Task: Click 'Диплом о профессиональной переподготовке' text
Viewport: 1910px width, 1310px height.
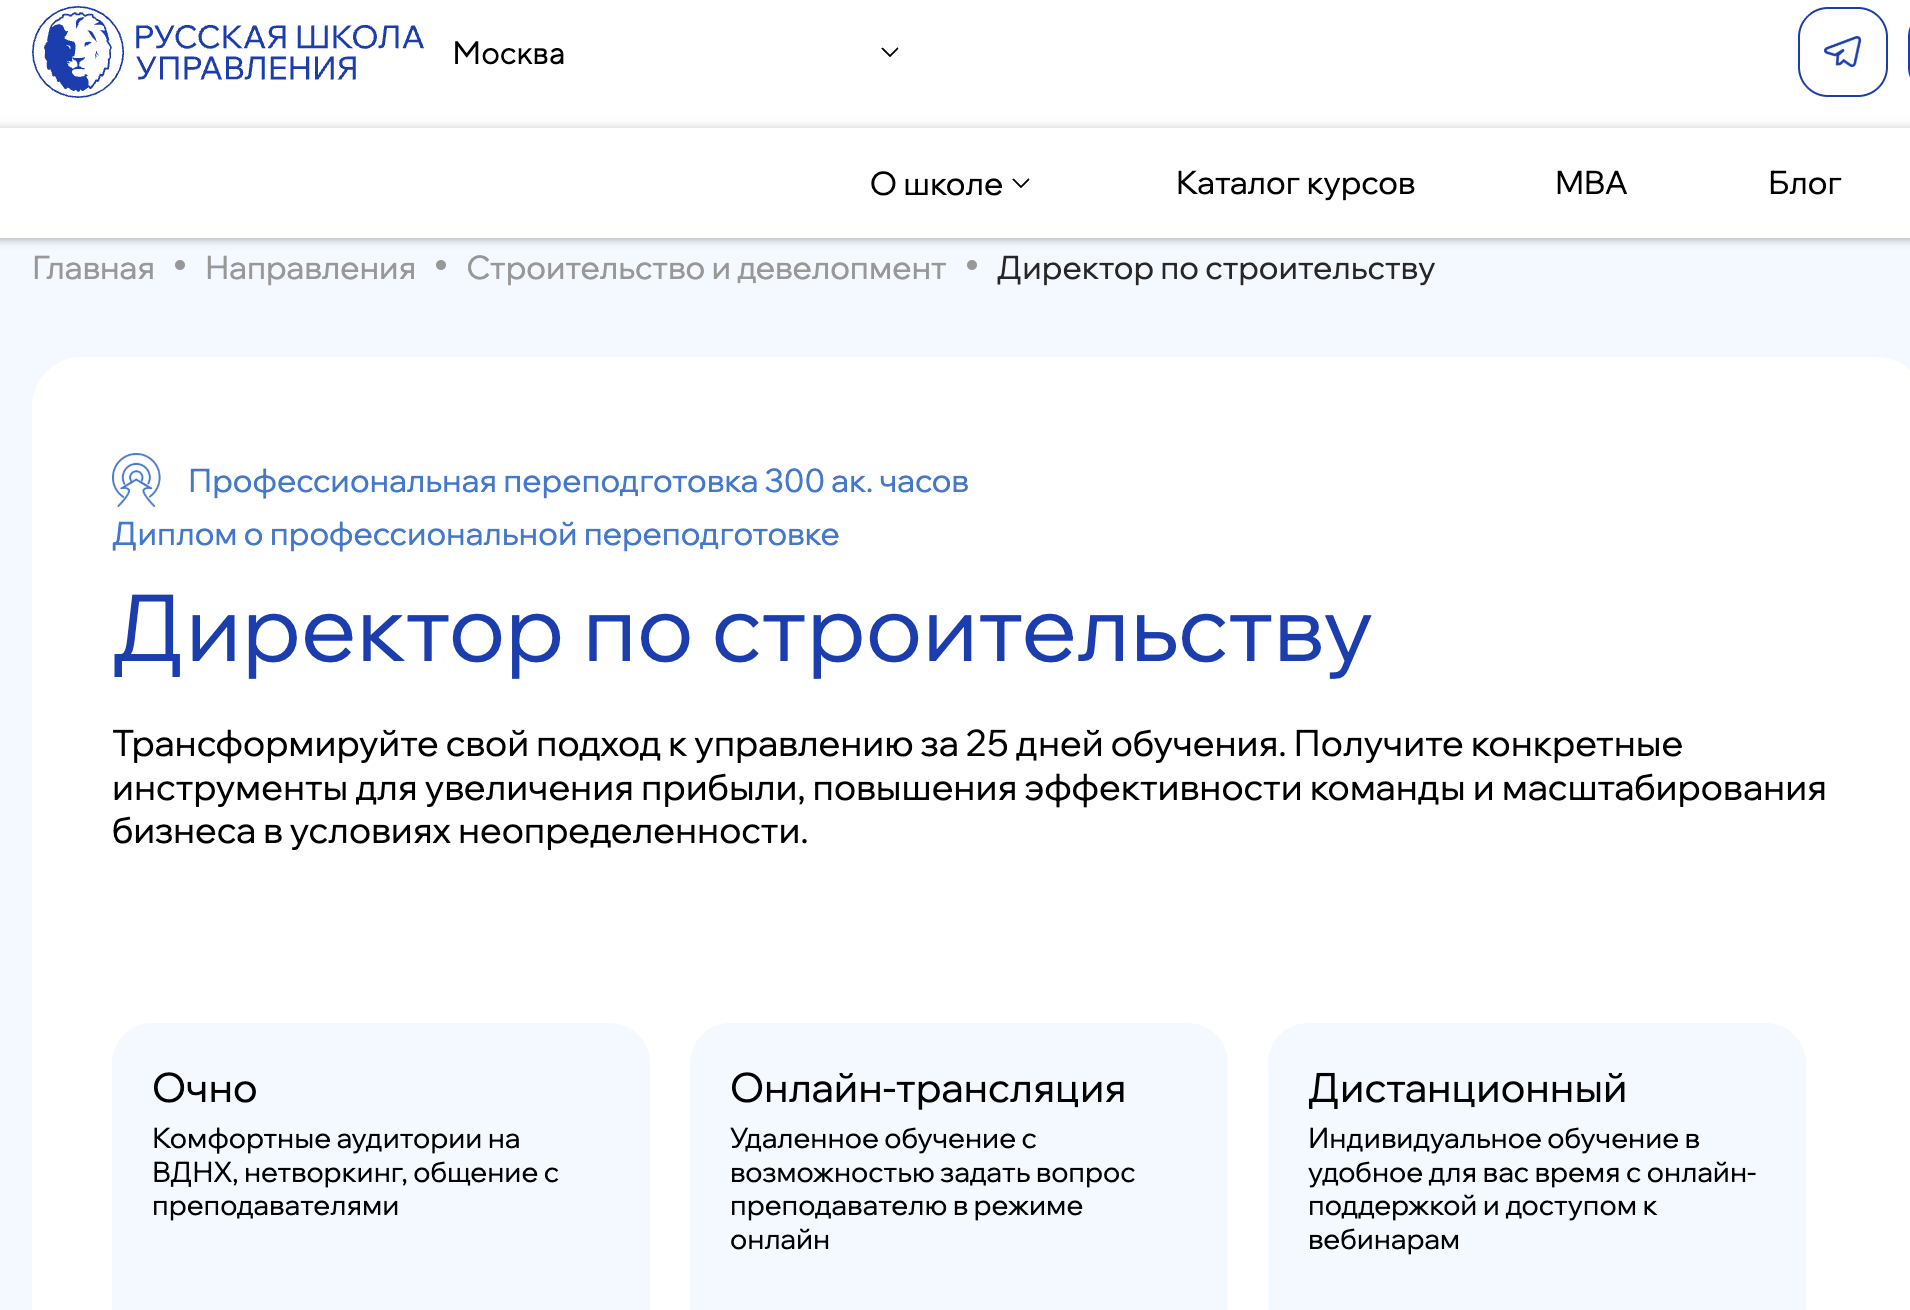Action: (x=475, y=535)
